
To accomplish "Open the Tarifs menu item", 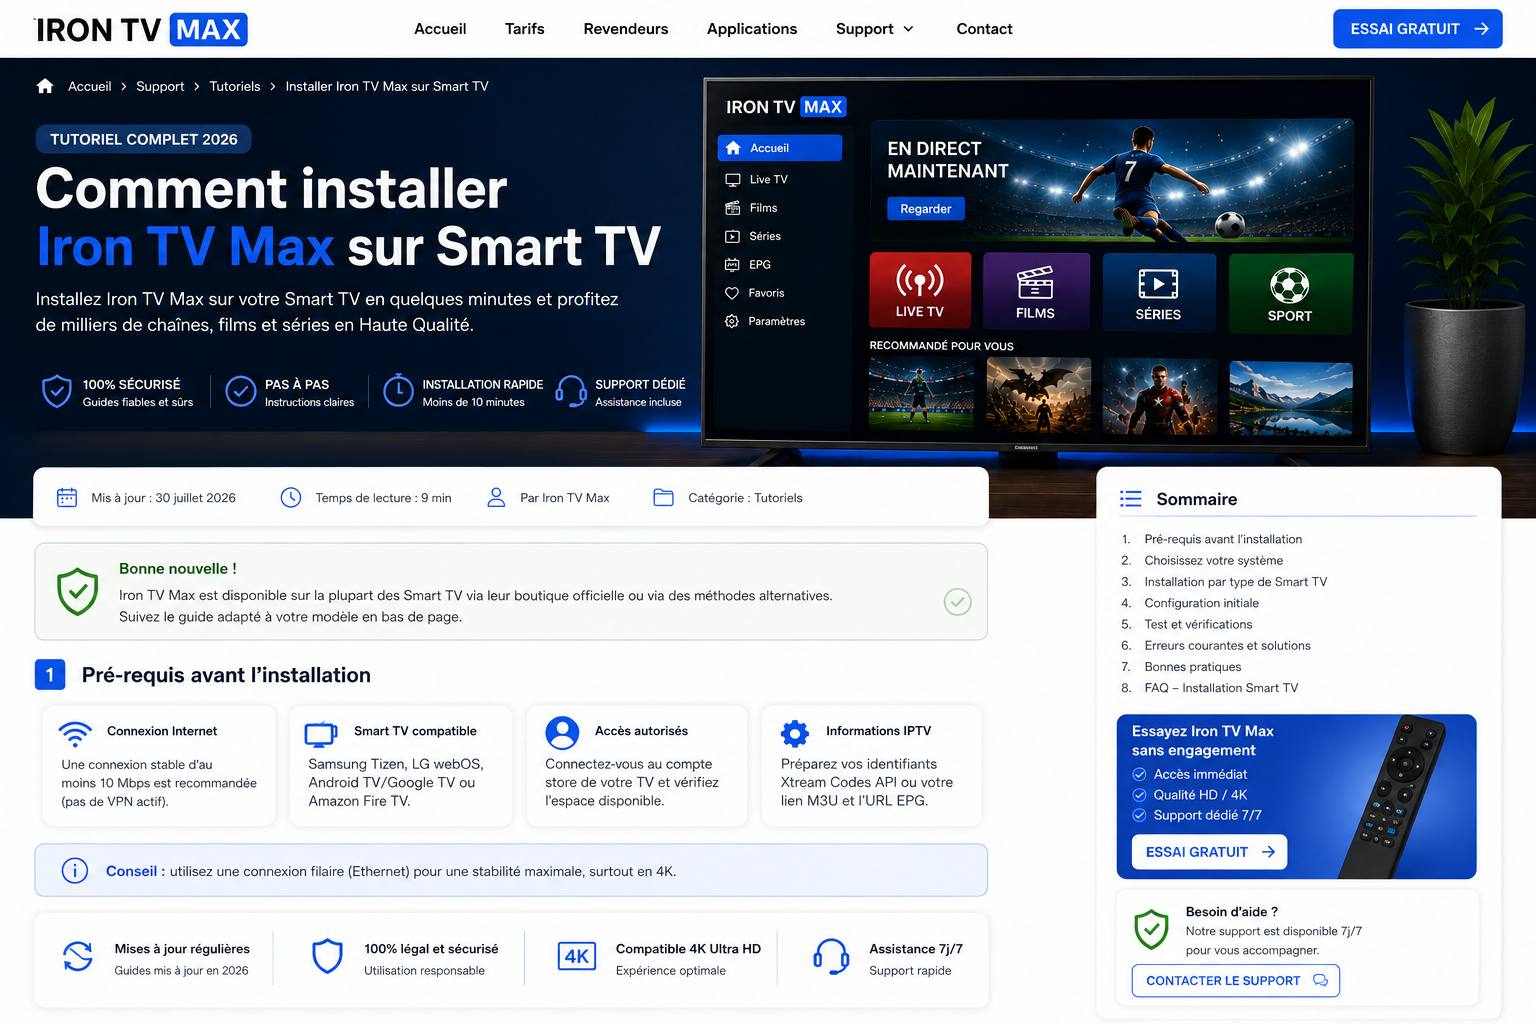I will [525, 29].
